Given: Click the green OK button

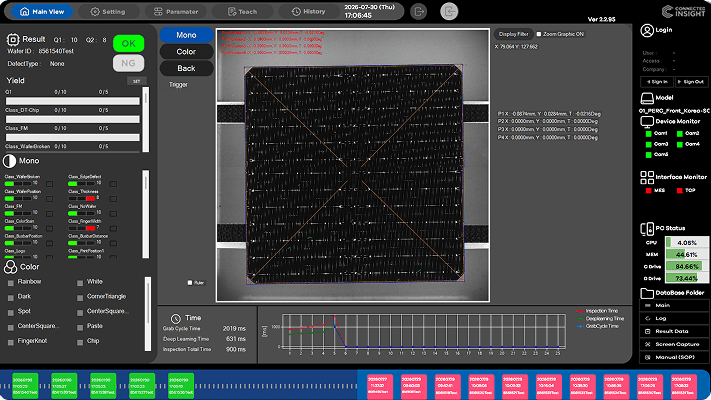Looking at the screenshot, I should click(x=128, y=44).
